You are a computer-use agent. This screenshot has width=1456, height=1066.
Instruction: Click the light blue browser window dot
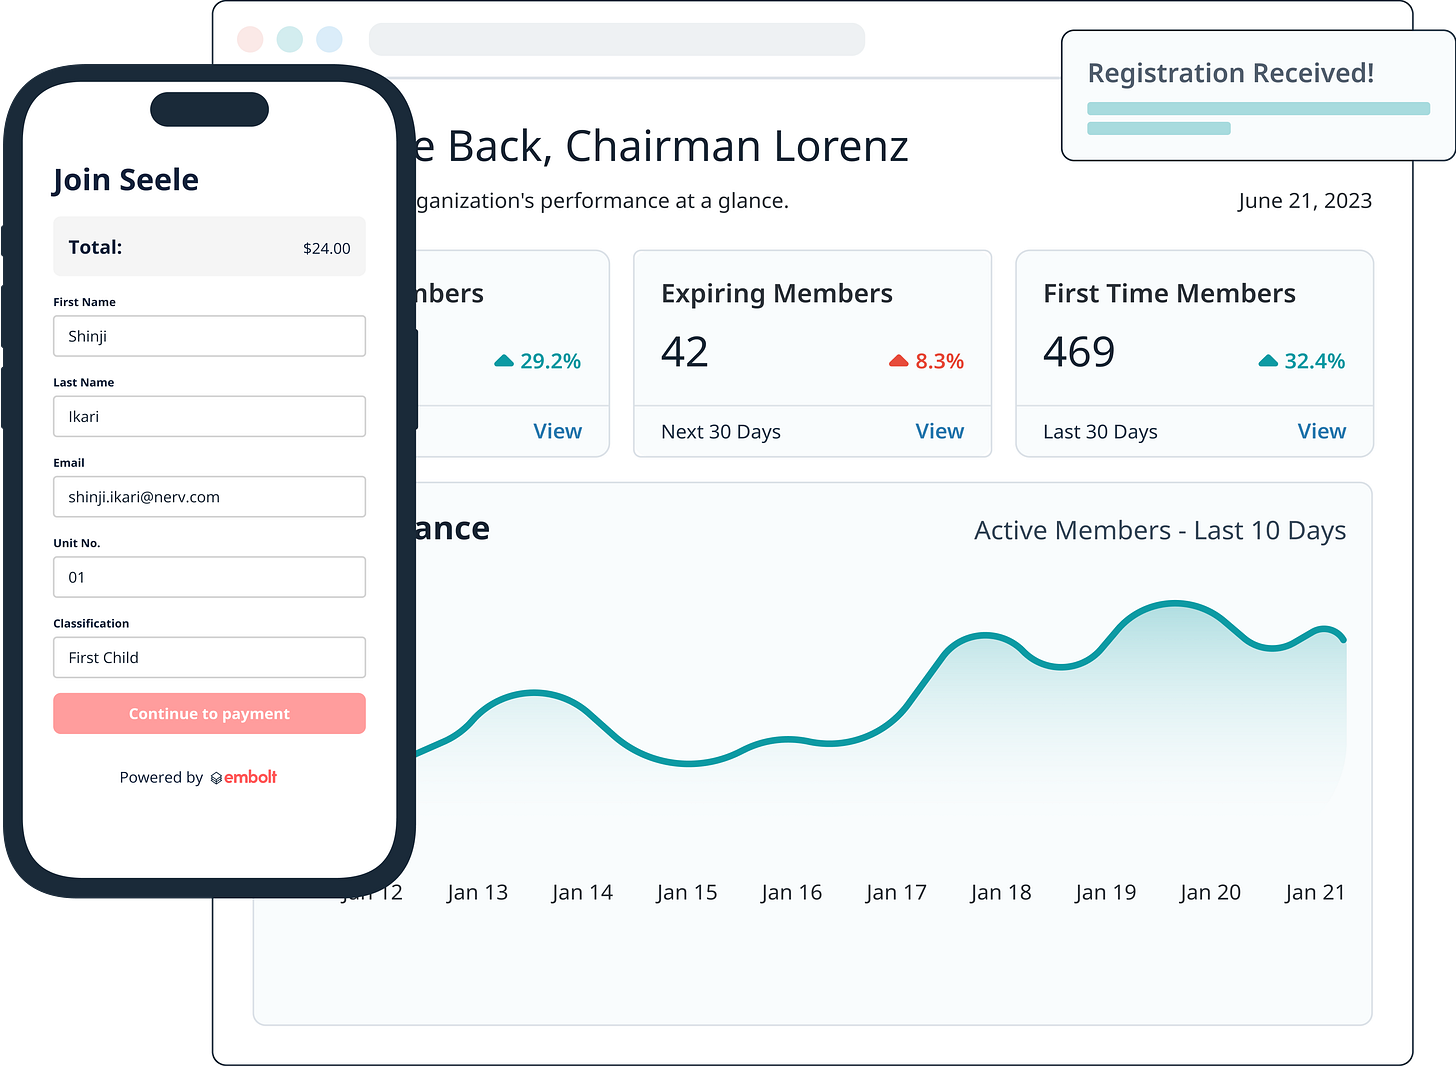point(329,39)
